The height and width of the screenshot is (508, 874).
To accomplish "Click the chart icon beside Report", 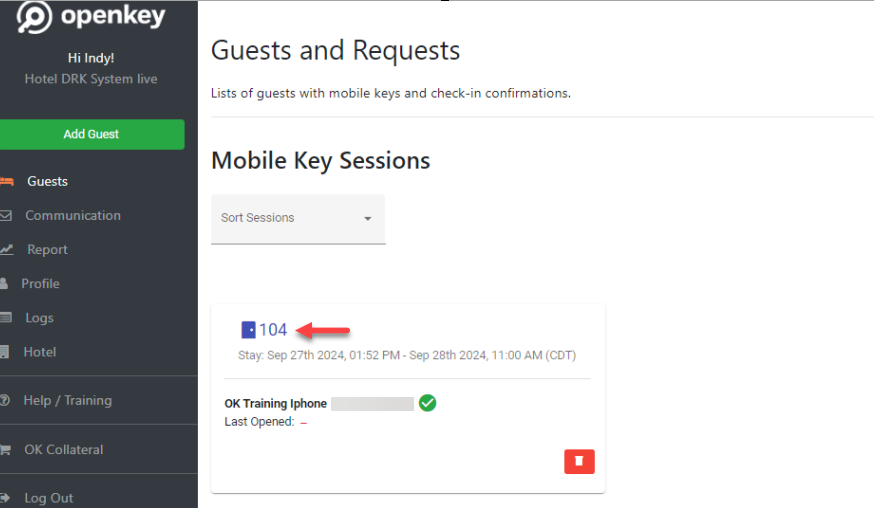I will [7, 249].
